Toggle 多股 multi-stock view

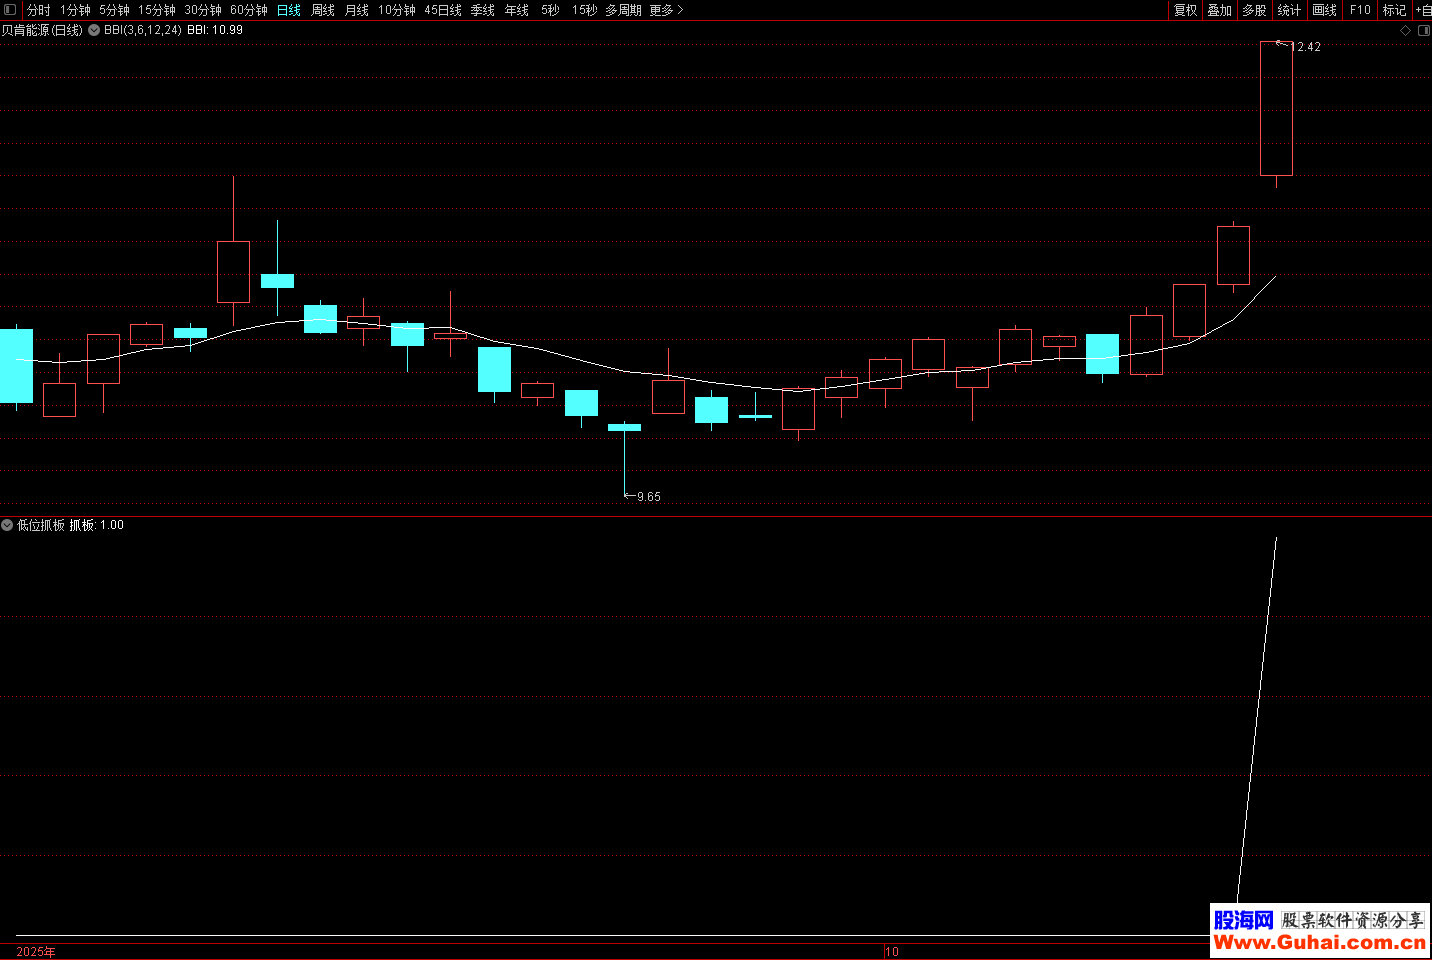1254,10
